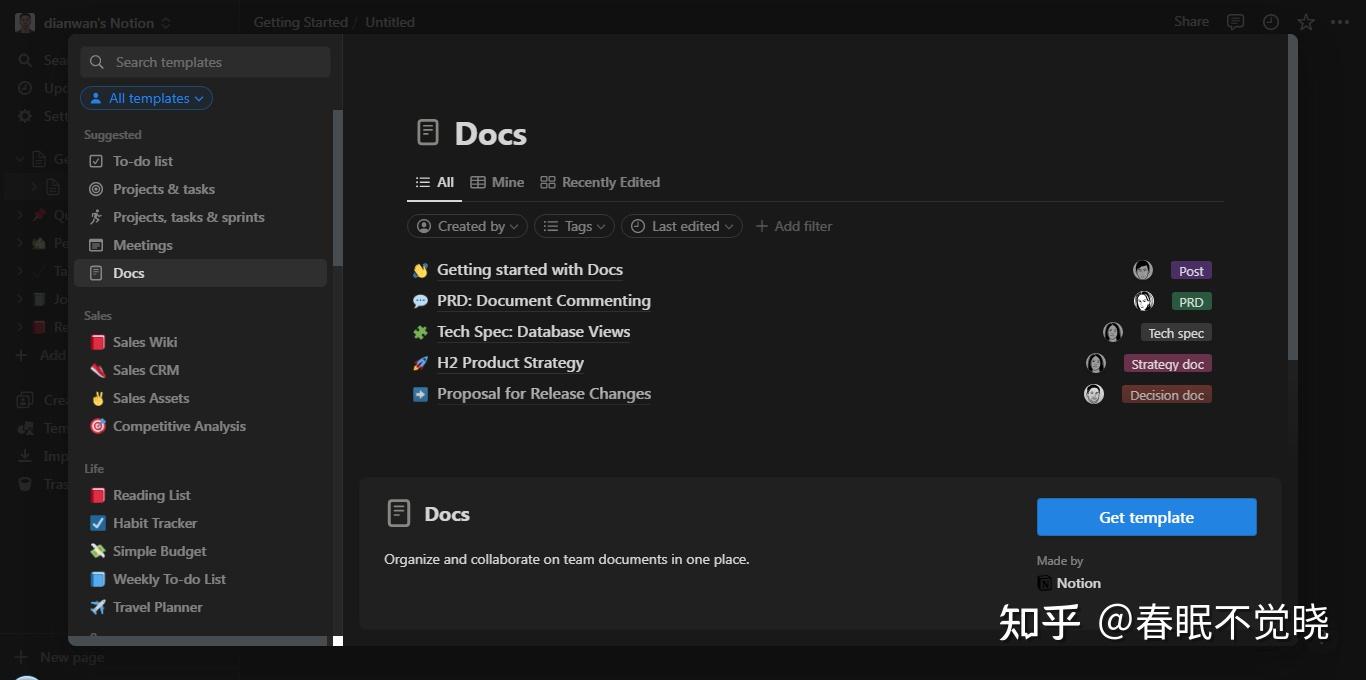The width and height of the screenshot is (1366, 680).
Task: Click the rocket icon on H2 Product Strategy
Action: coord(420,363)
